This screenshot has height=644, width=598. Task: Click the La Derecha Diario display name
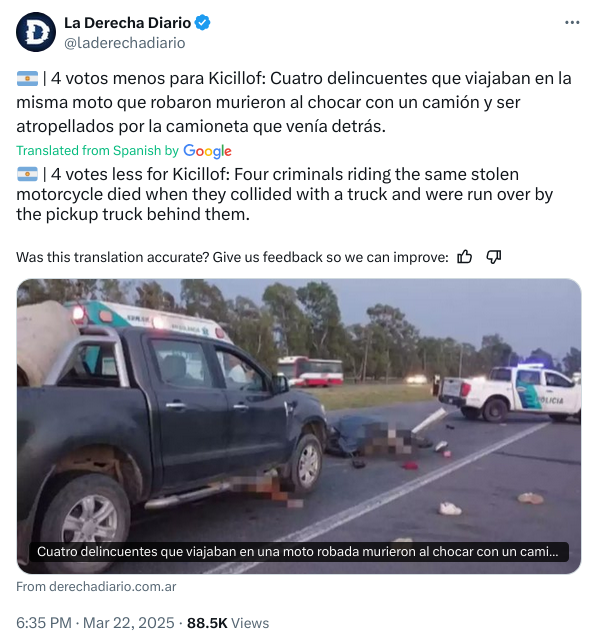tap(127, 23)
